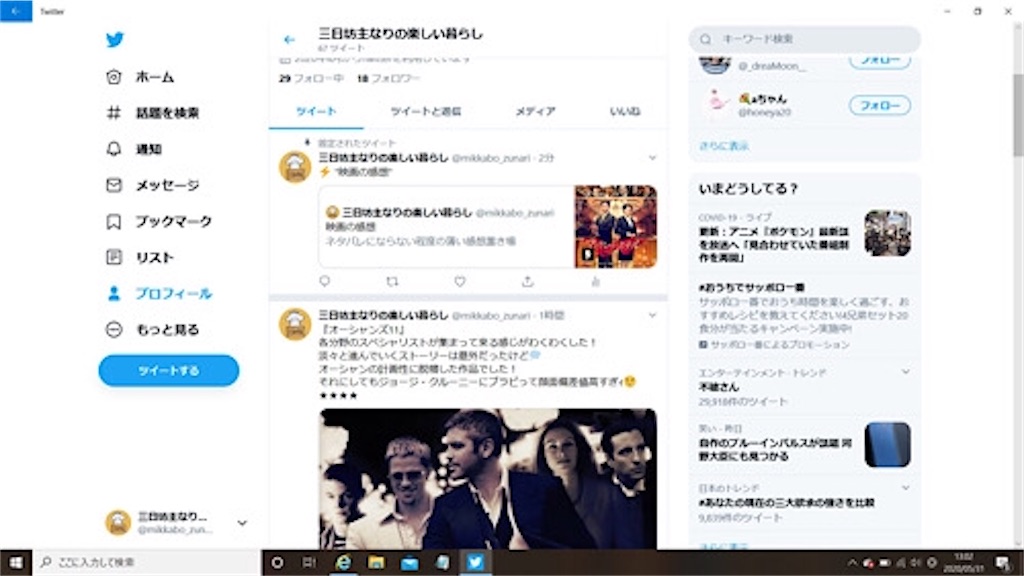Expand options for 不破さん trend
Image resolution: width=1024 pixels, height=576 pixels.
tap(906, 372)
